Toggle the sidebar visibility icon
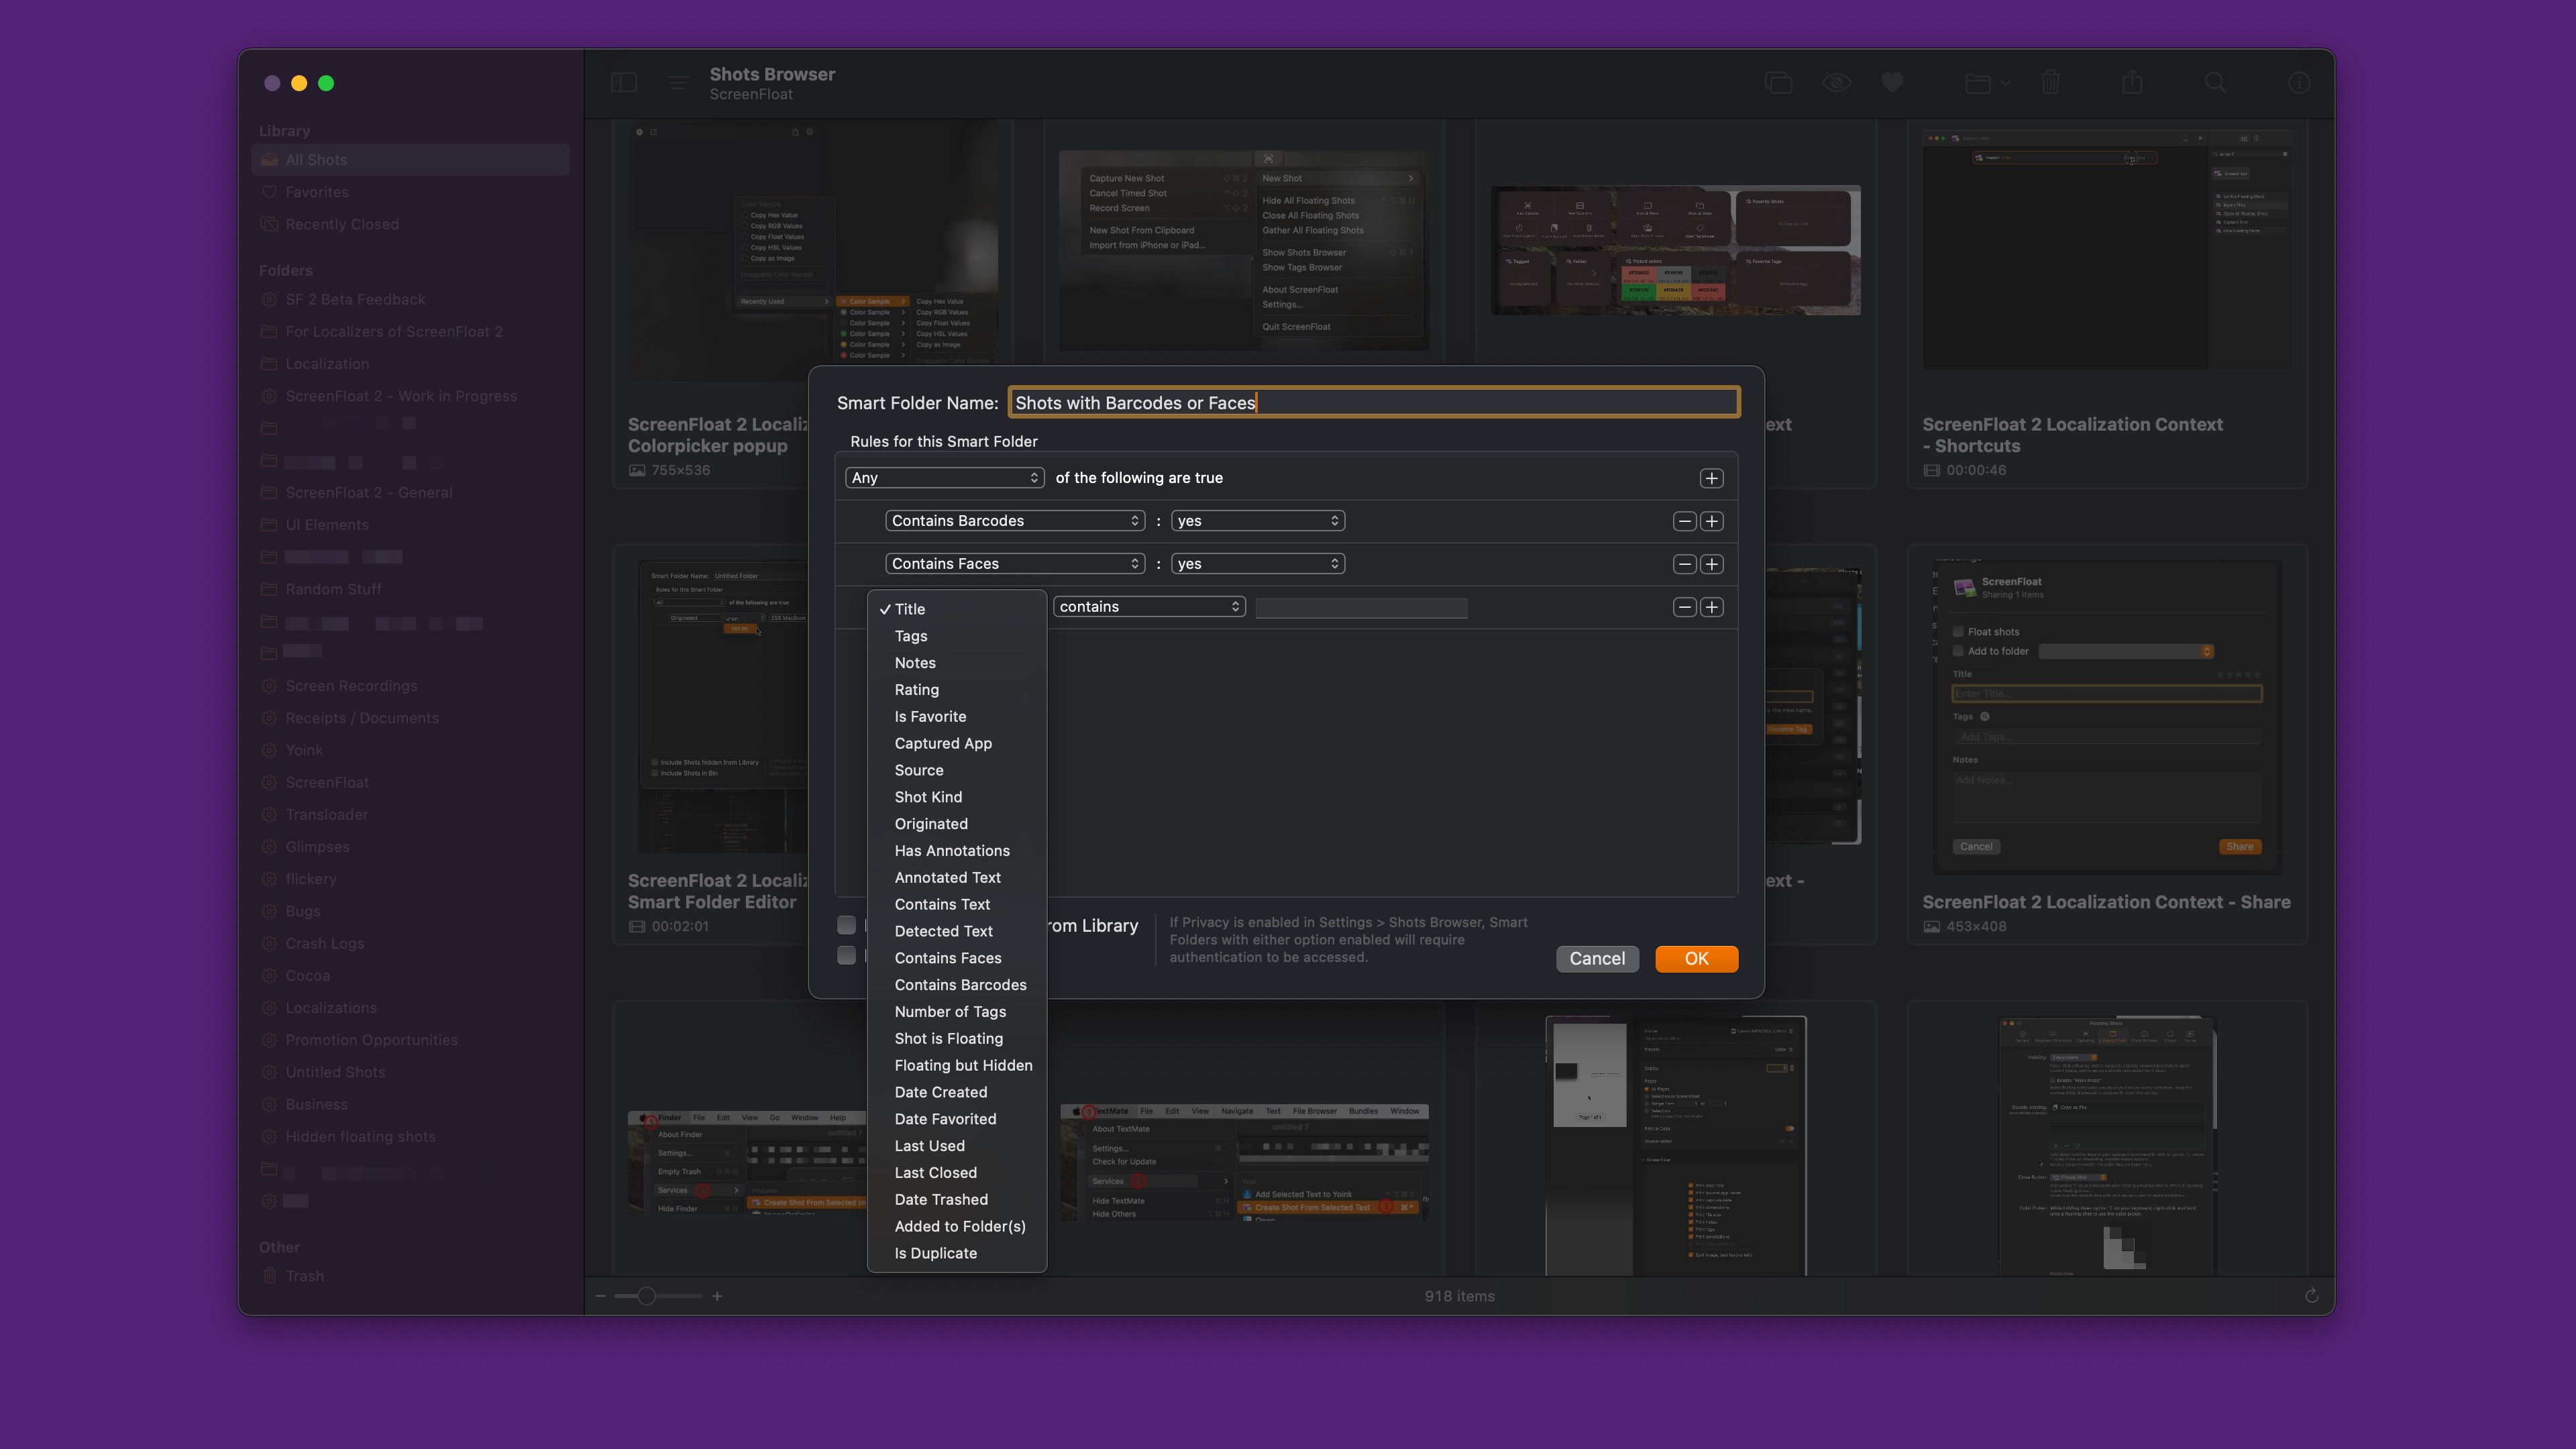2576x1449 pixels. click(624, 83)
